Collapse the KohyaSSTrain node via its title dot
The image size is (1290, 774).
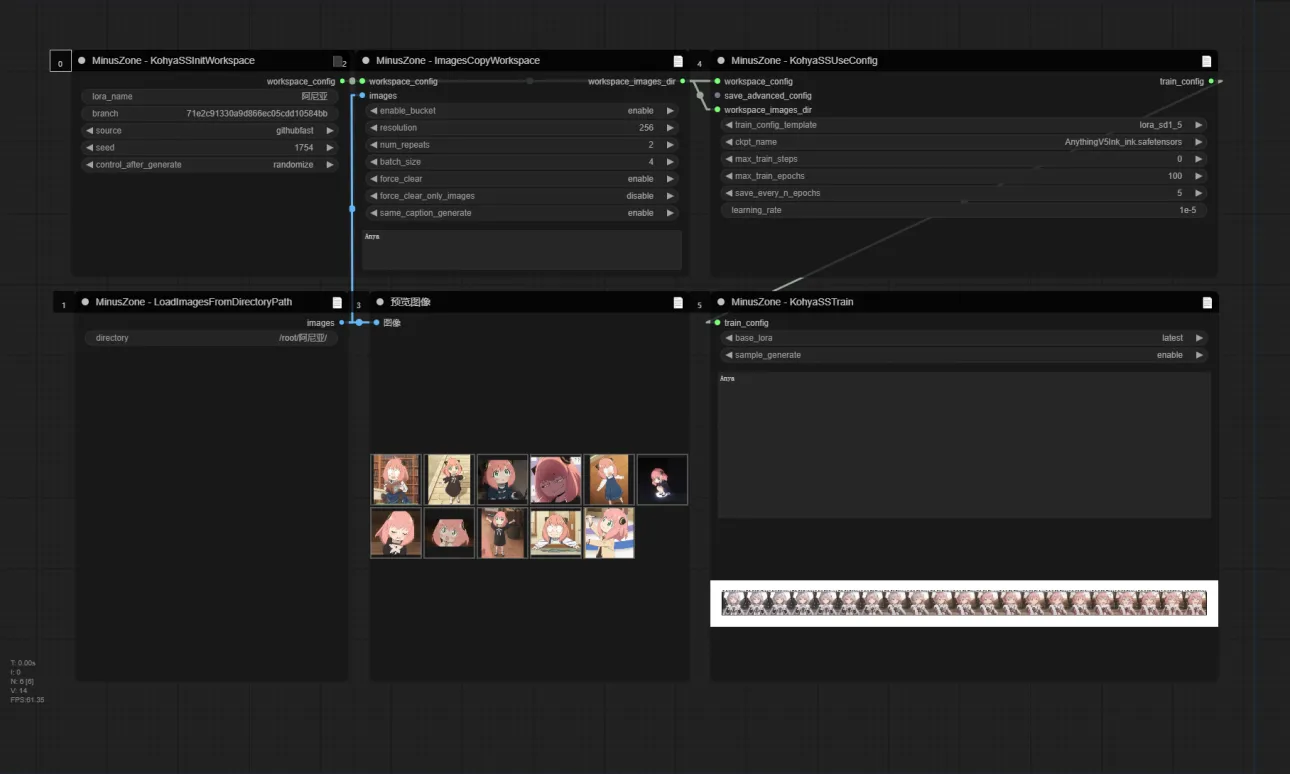721,302
